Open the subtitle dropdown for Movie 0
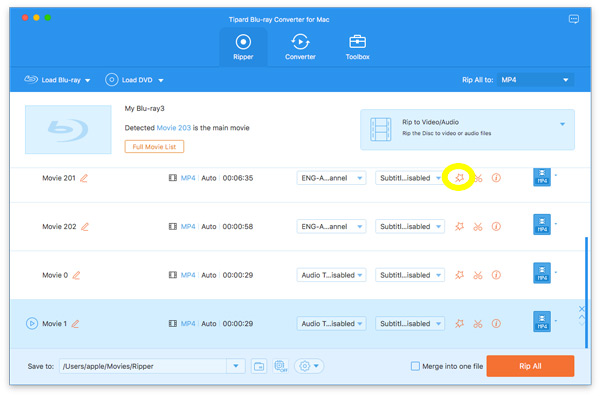Screen dimensions: 600x396 pos(410,275)
